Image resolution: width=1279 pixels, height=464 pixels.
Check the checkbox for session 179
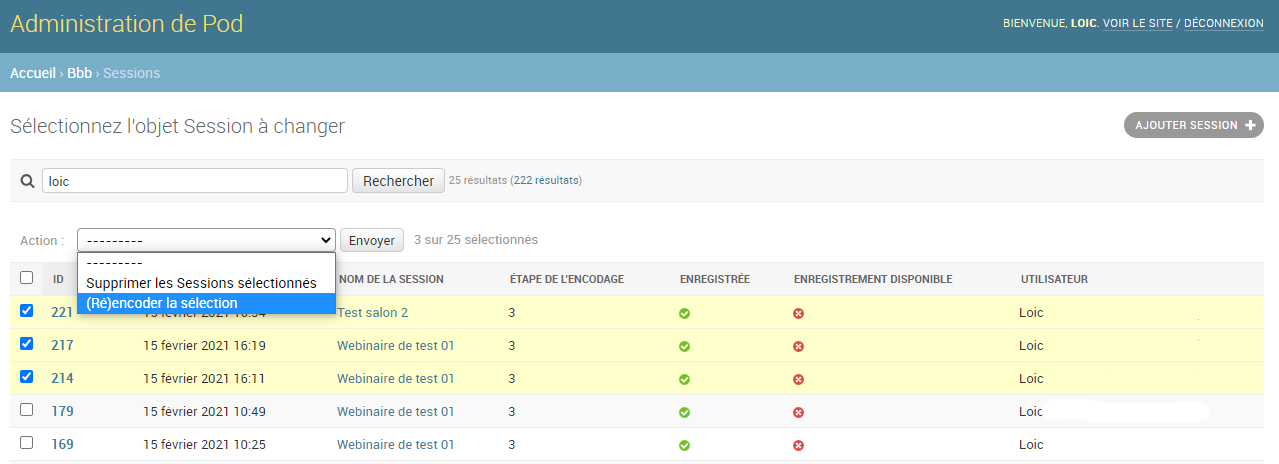coord(27,410)
